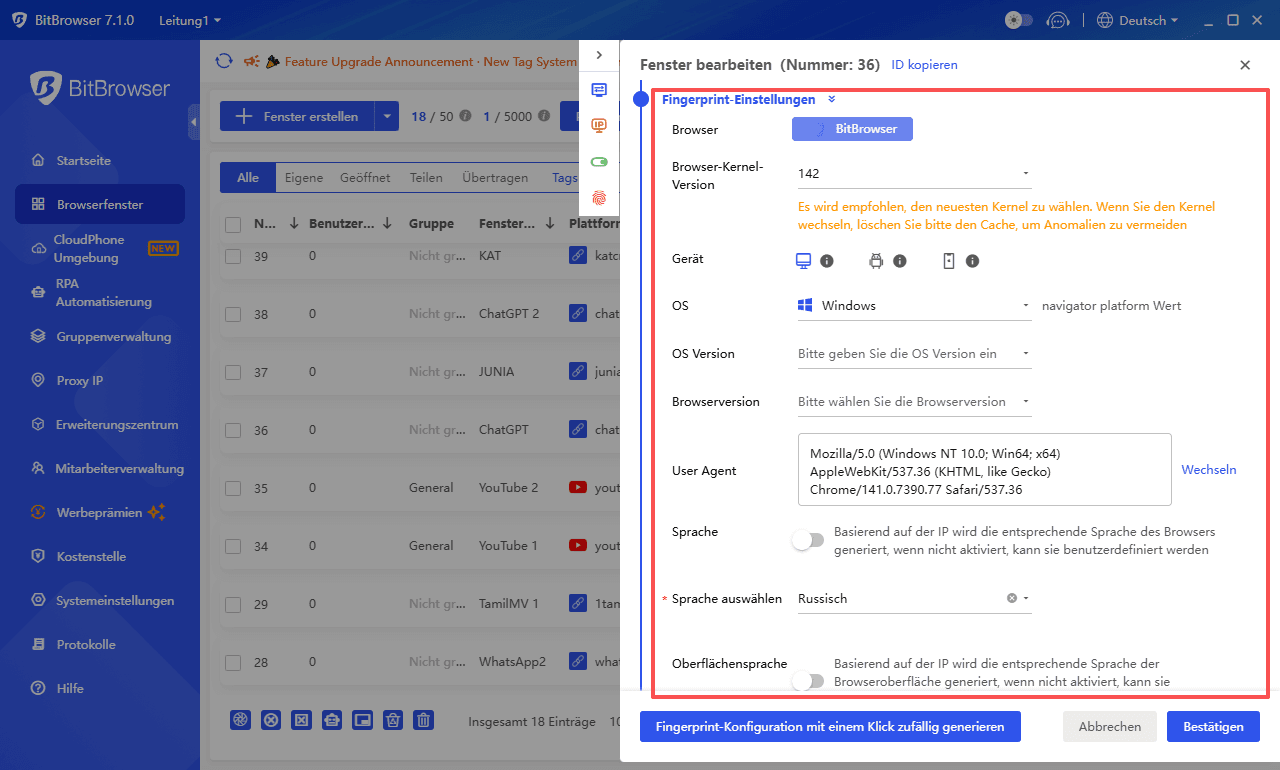Click the ID kopieren link
The height and width of the screenshot is (770, 1280).
[x=924, y=64]
